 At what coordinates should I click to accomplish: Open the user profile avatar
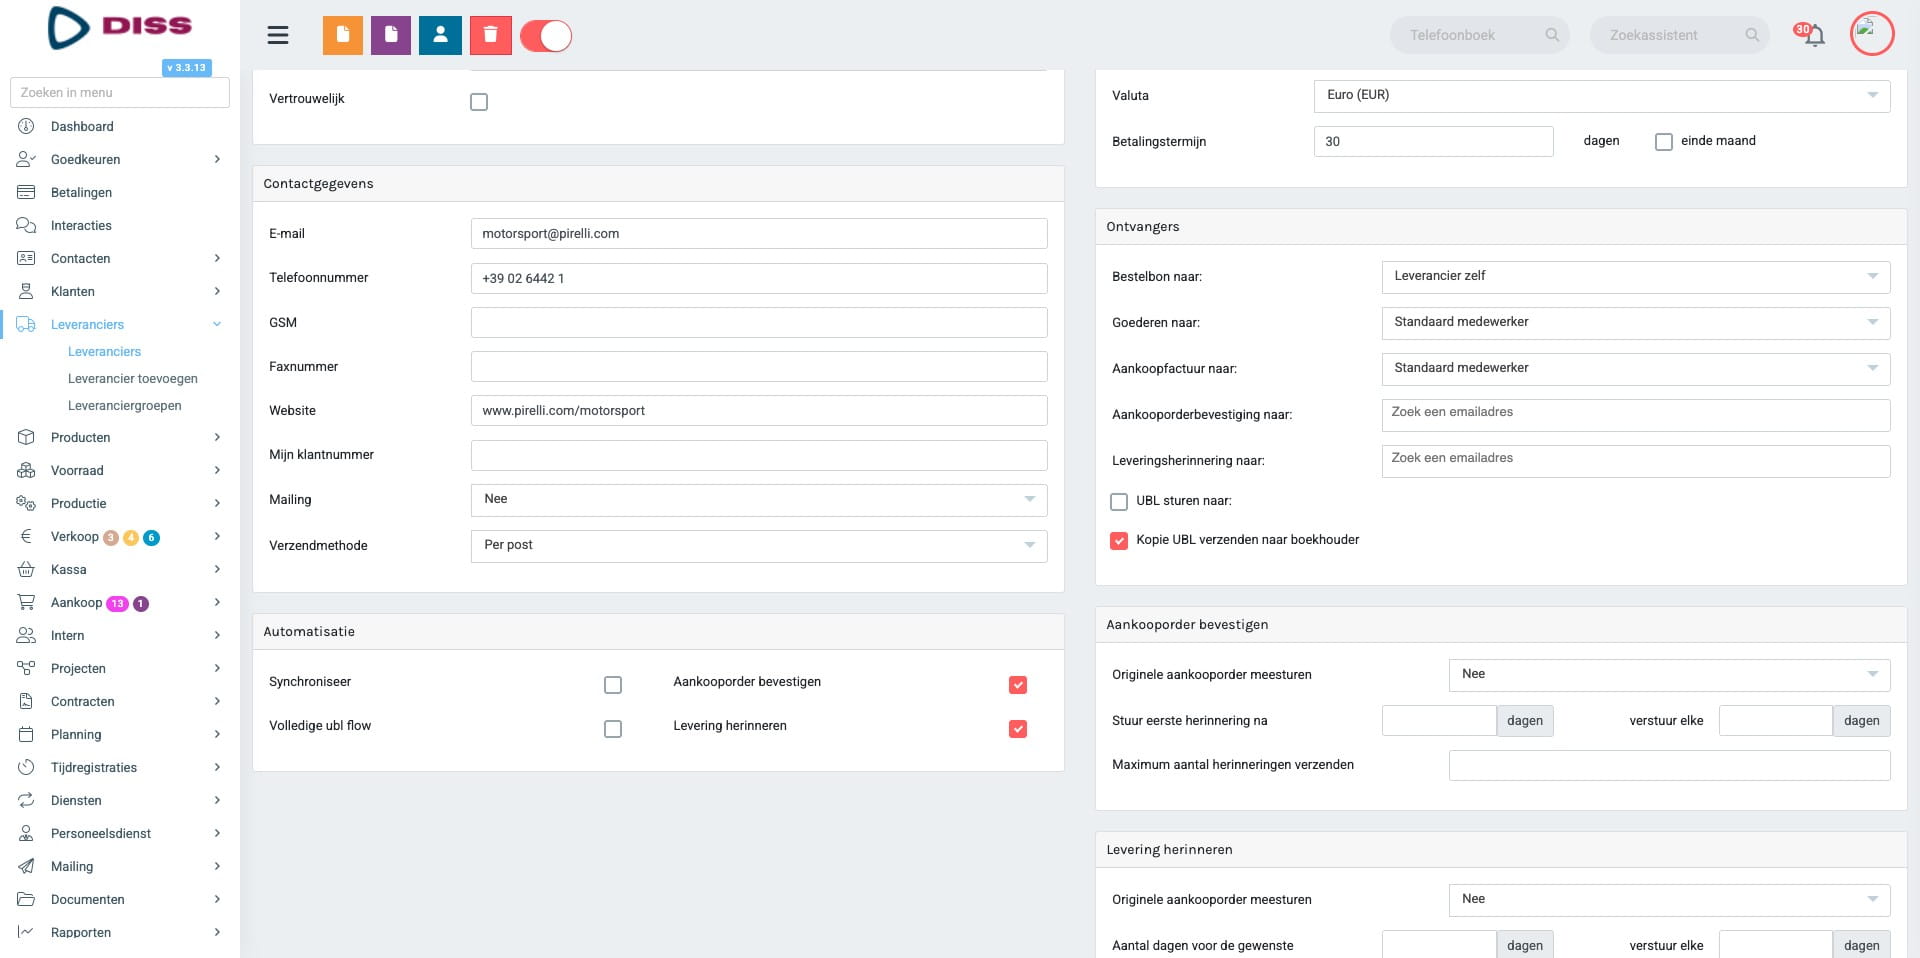[1872, 33]
